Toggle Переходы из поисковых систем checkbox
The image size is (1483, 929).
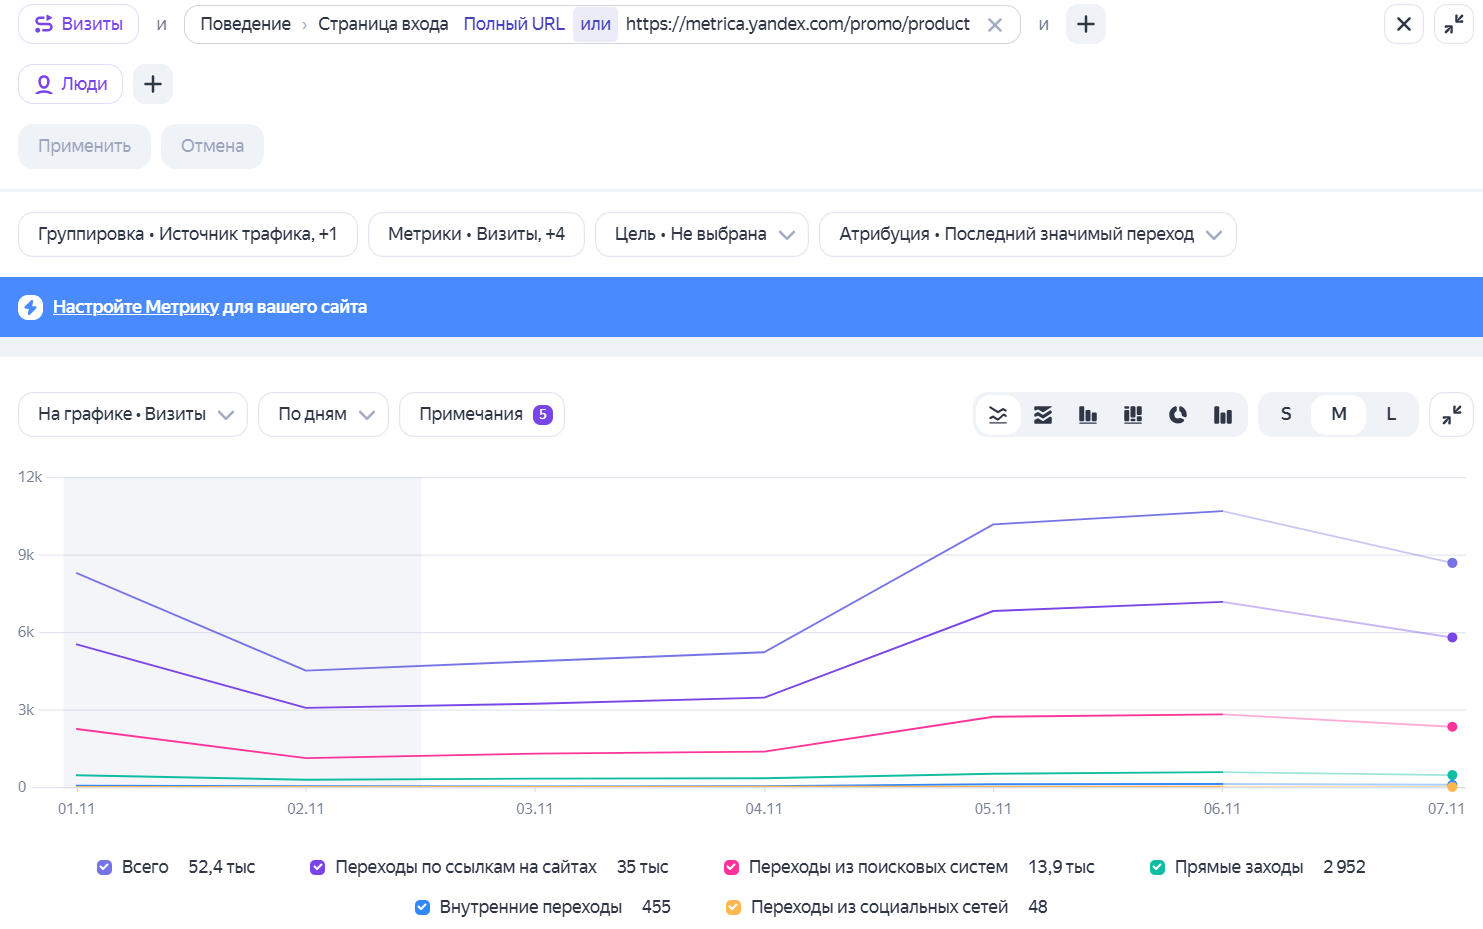[731, 868]
